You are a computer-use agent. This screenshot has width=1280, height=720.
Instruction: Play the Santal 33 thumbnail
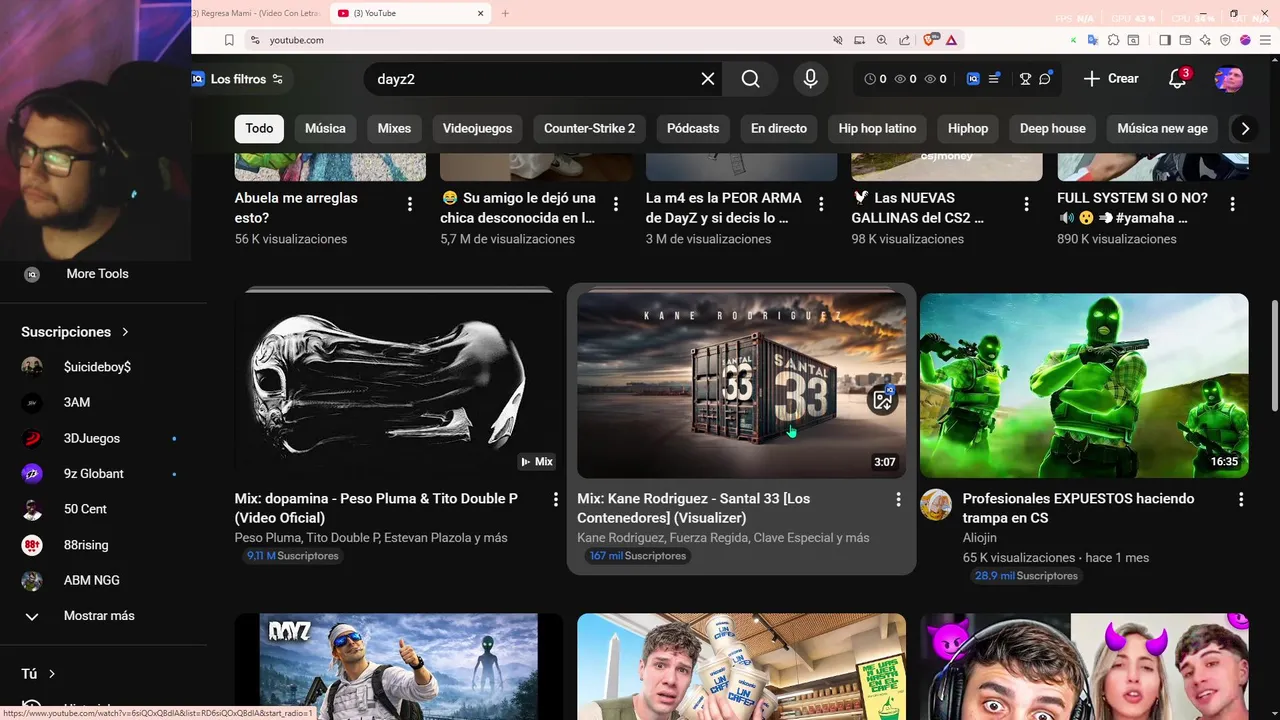pyautogui.click(x=741, y=385)
